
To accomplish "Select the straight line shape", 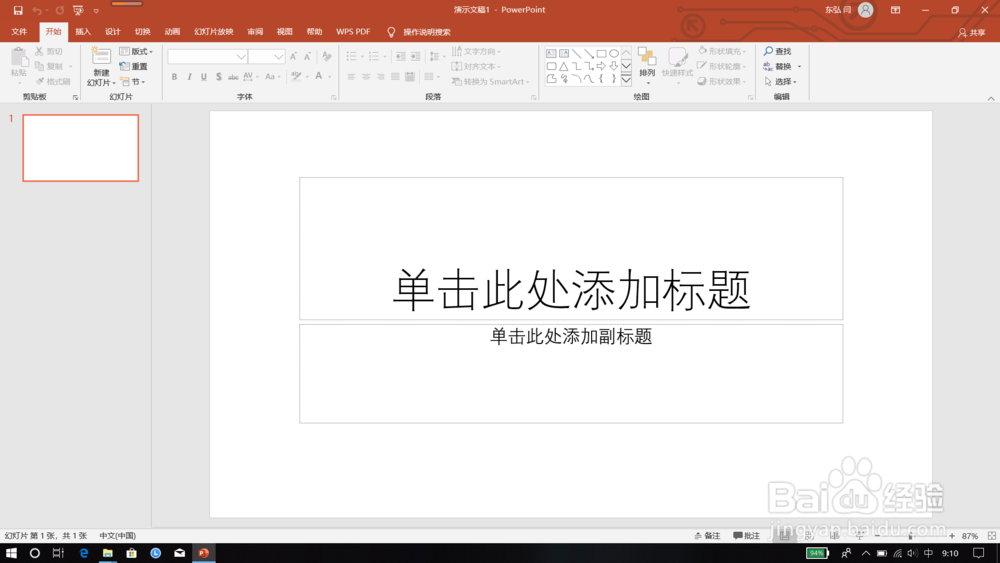I will 577,54.
